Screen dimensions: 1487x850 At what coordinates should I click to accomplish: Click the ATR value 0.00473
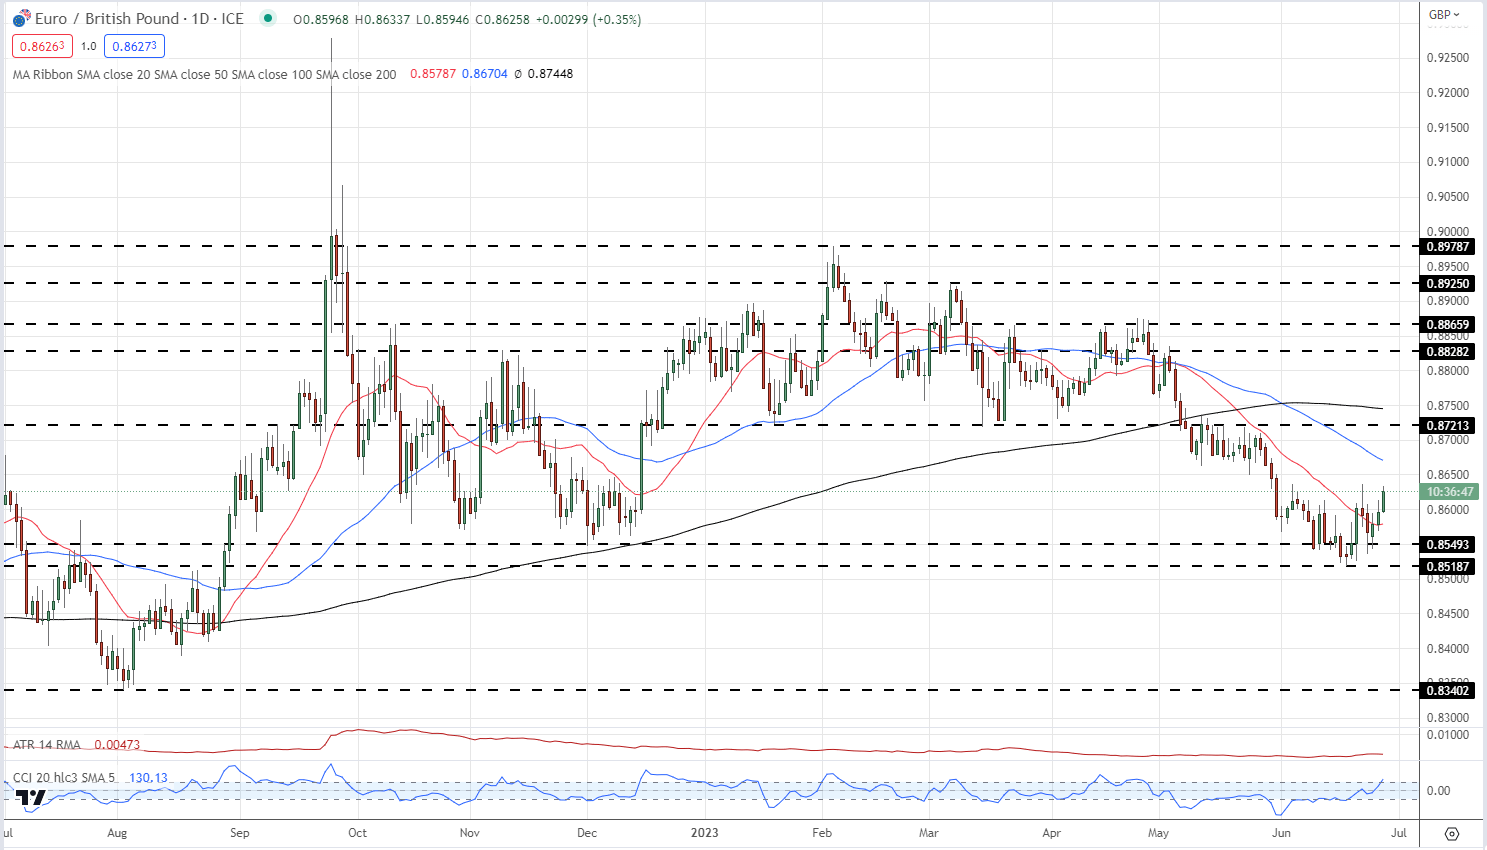(117, 745)
